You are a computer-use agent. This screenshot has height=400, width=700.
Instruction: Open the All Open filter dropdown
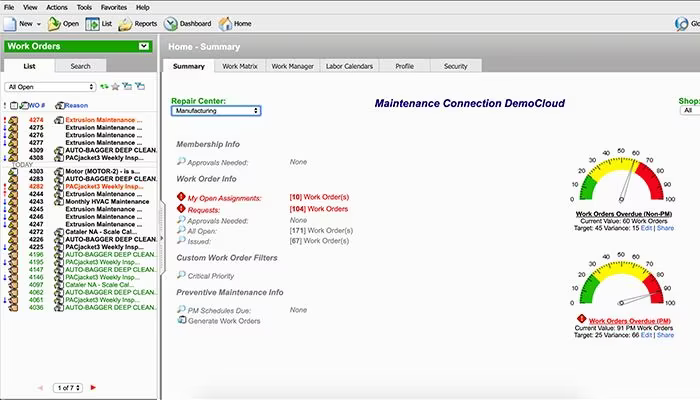[50, 87]
